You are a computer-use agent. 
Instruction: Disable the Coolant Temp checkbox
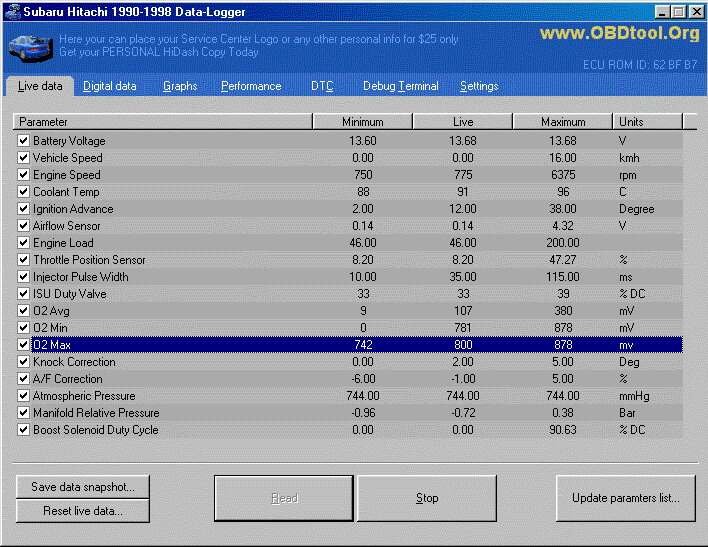click(23, 192)
